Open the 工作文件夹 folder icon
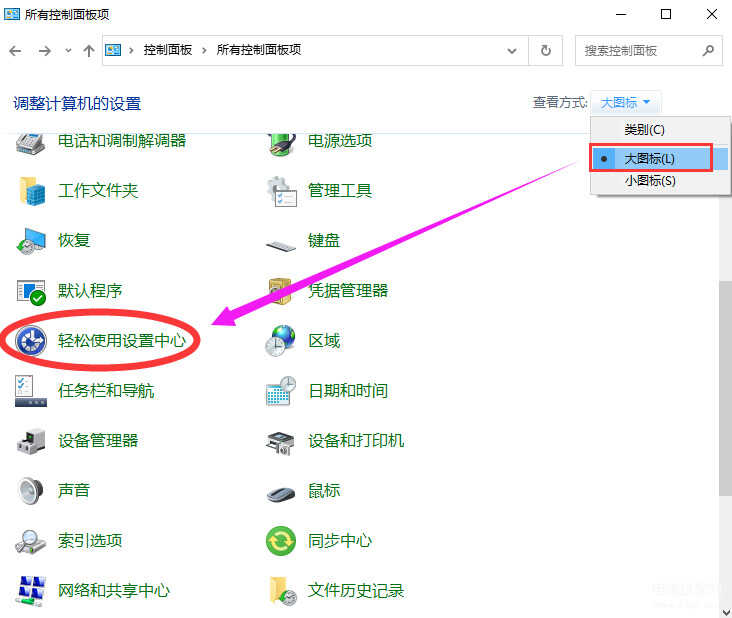The image size is (732, 618). (x=32, y=191)
